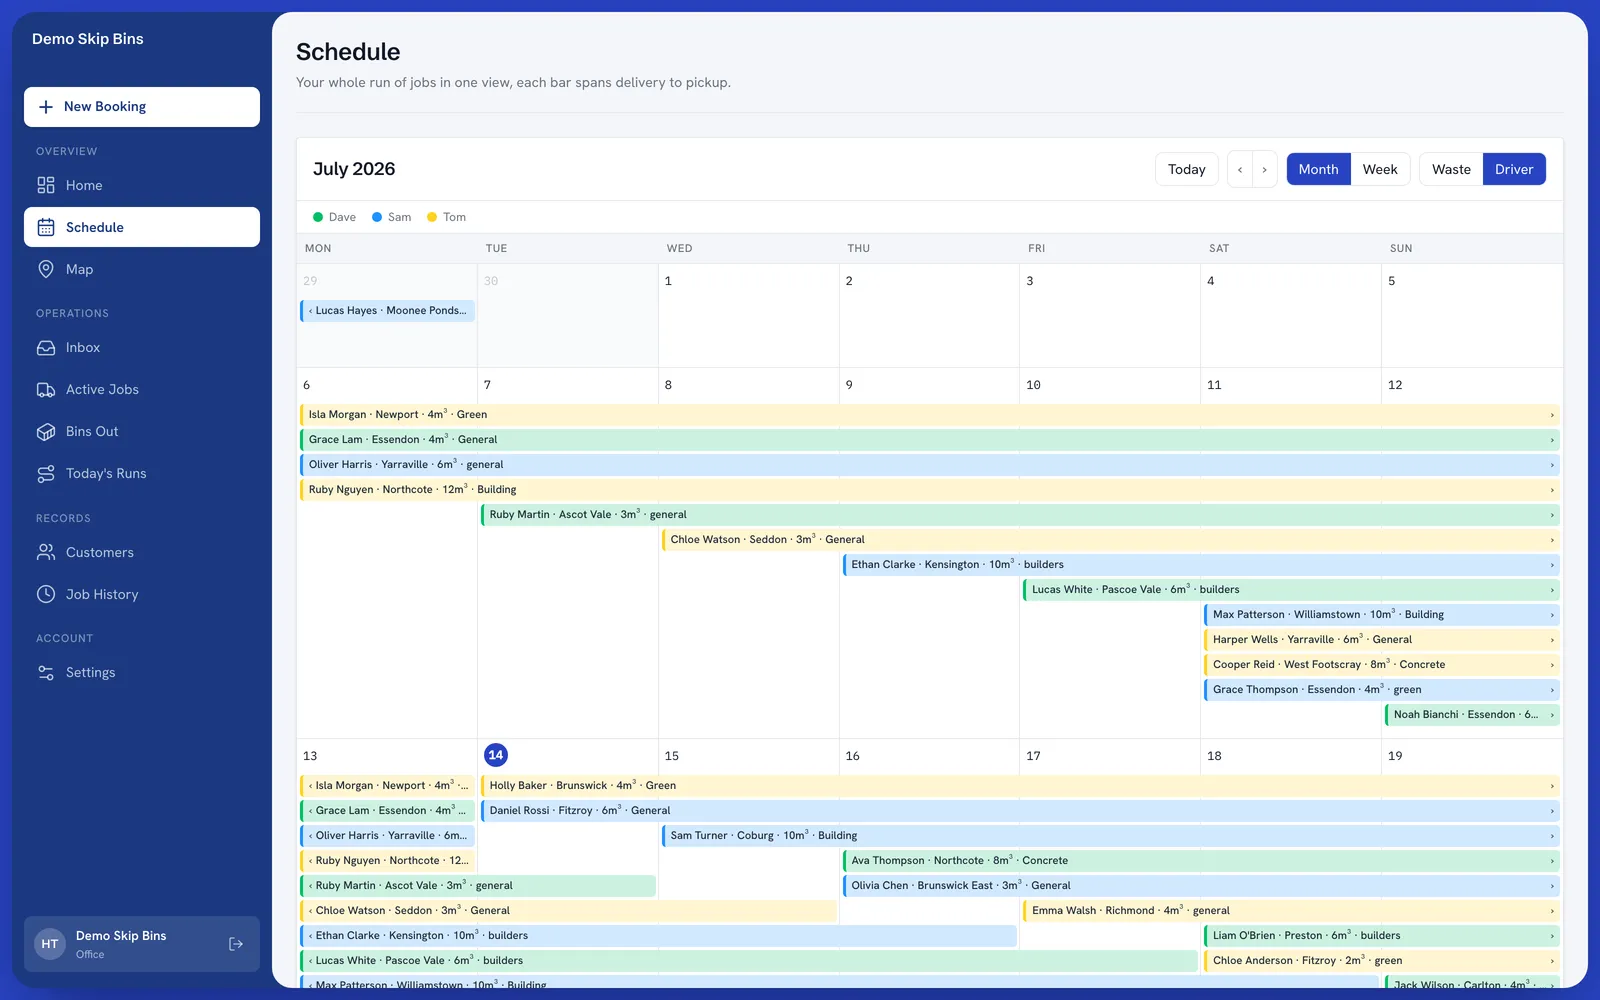Click the plus icon on New Booking

click(x=46, y=107)
